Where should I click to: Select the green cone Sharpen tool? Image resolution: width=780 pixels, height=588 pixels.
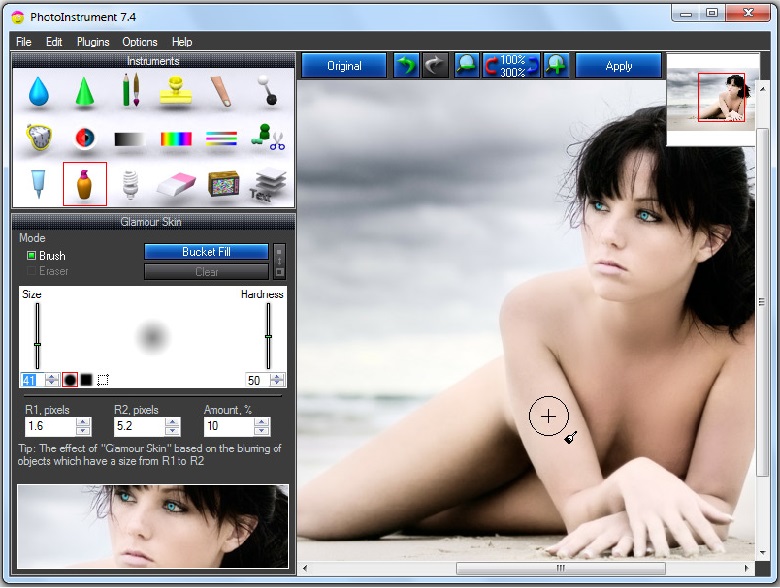click(85, 91)
